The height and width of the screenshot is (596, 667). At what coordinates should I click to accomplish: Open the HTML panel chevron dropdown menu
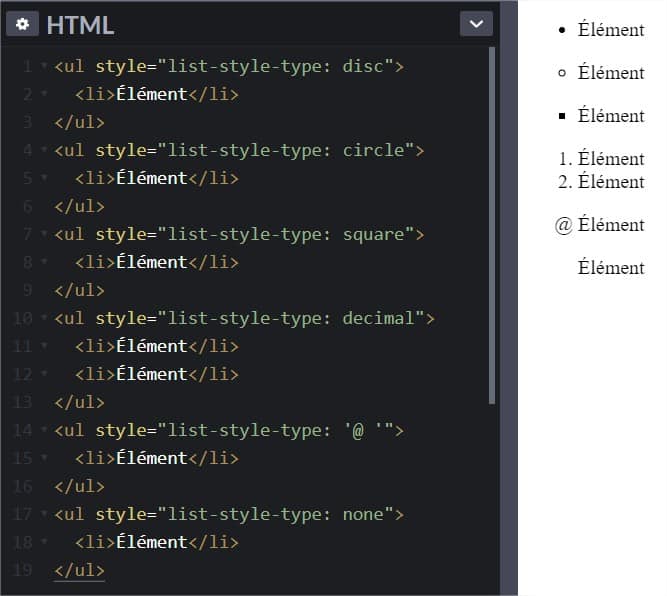(x=475, y=24)
